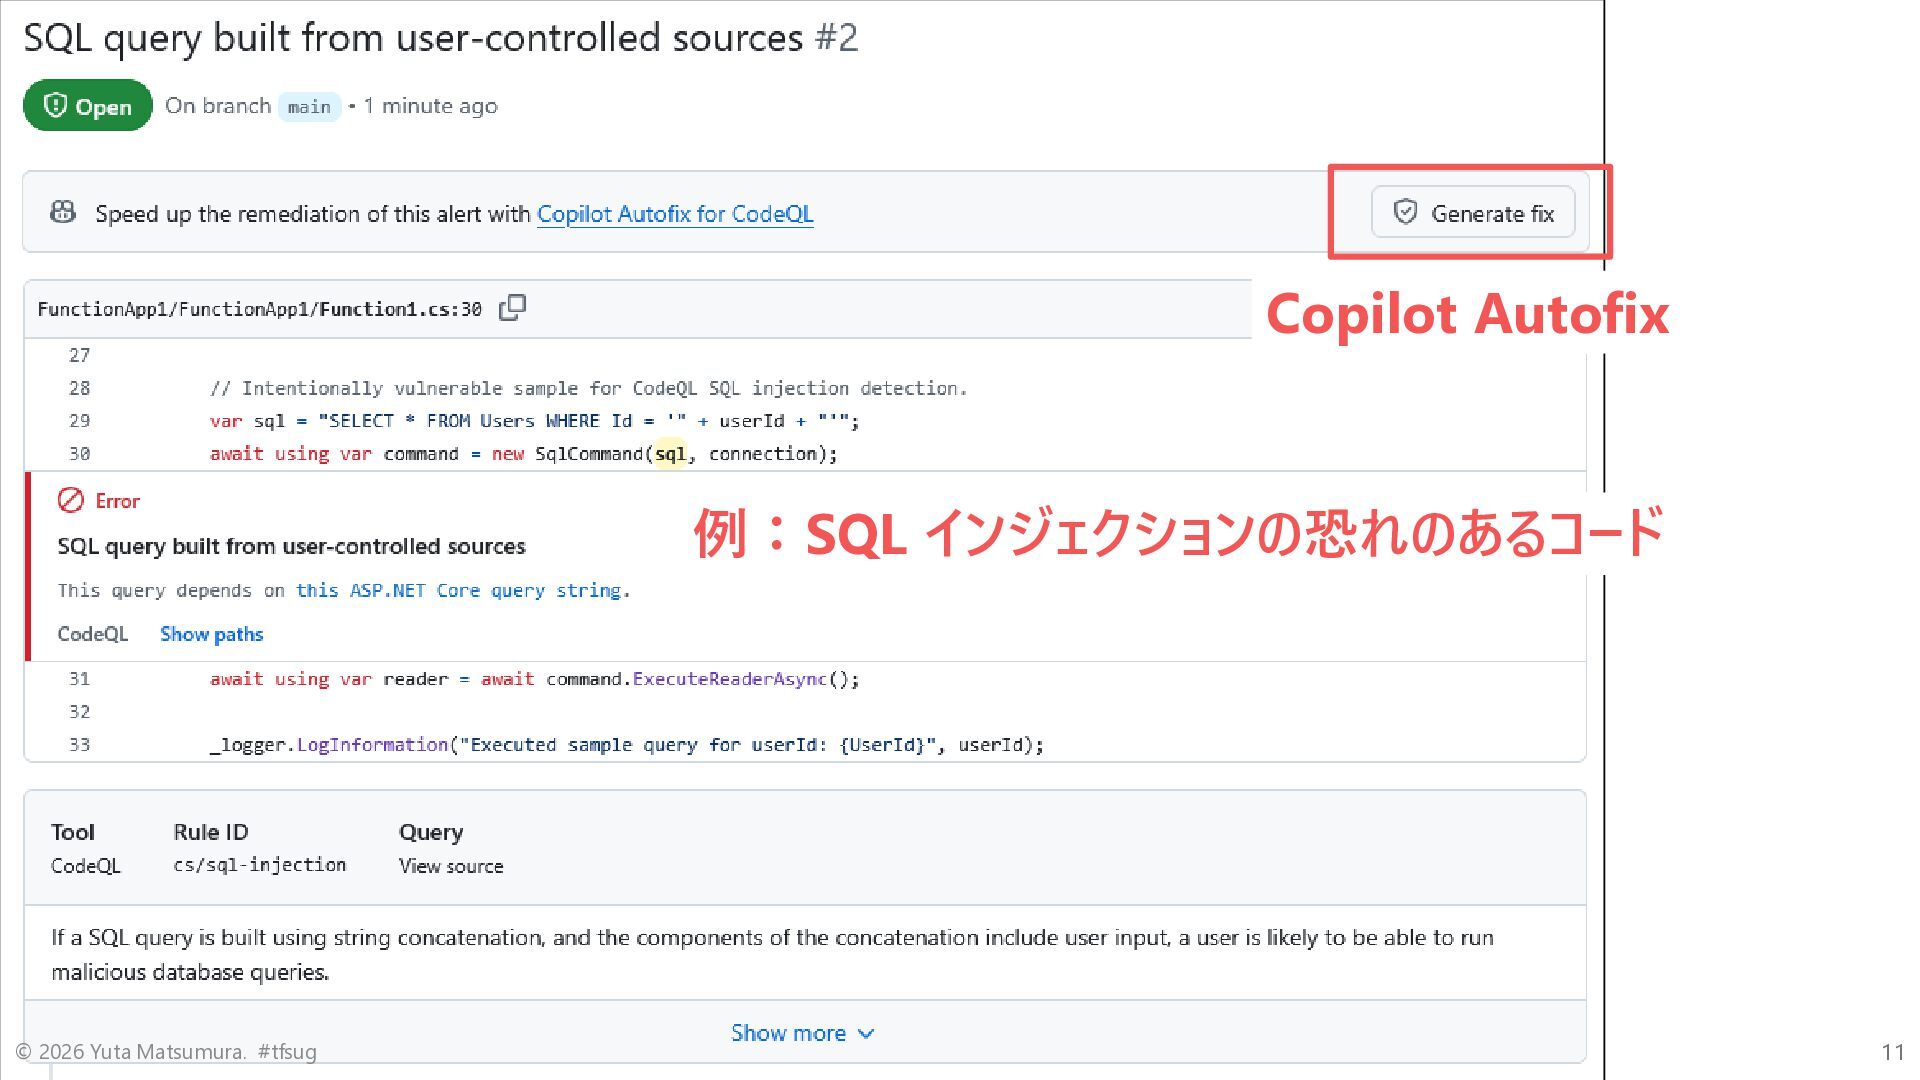
Task: Click highlighted sql variable on line 30
Action: click(x=670, y=454)
